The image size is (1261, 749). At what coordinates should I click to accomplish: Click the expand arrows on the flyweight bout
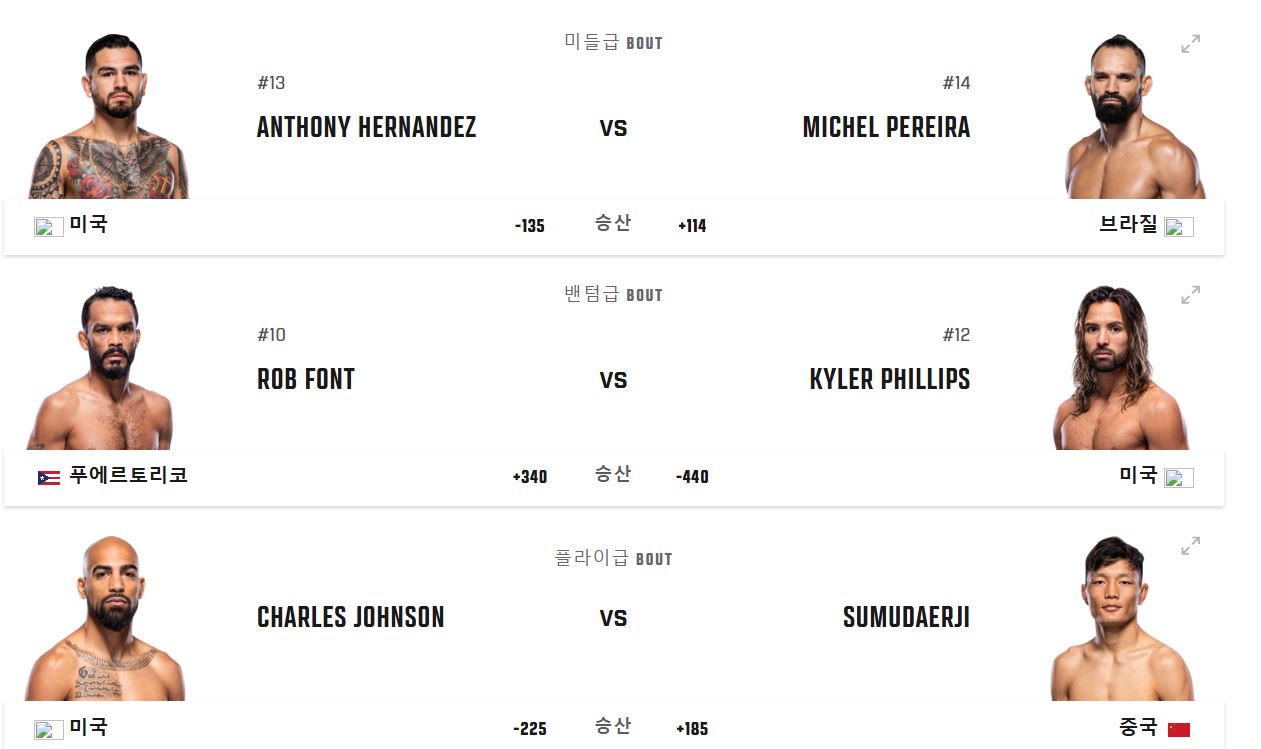point(1189,547)
